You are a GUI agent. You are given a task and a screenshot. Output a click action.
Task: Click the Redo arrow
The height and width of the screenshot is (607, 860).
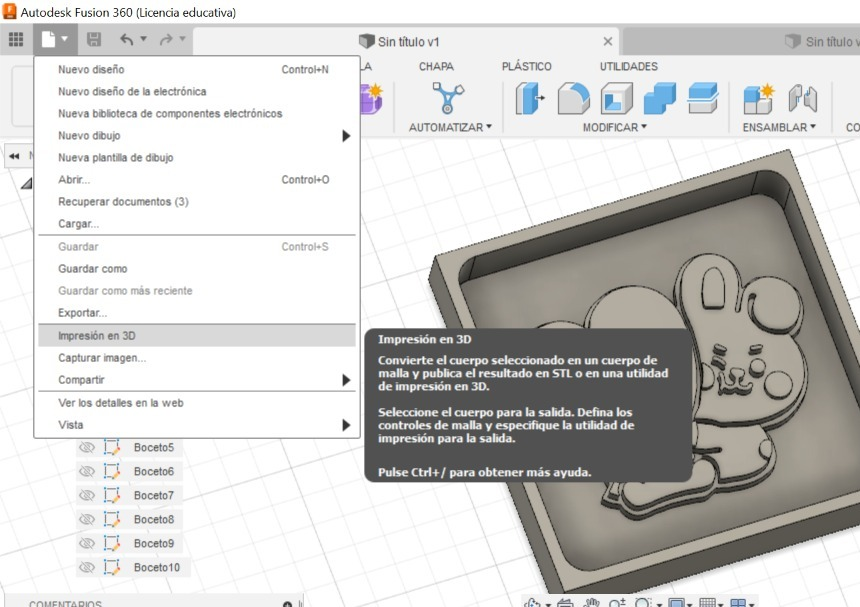tap(166, 39)
